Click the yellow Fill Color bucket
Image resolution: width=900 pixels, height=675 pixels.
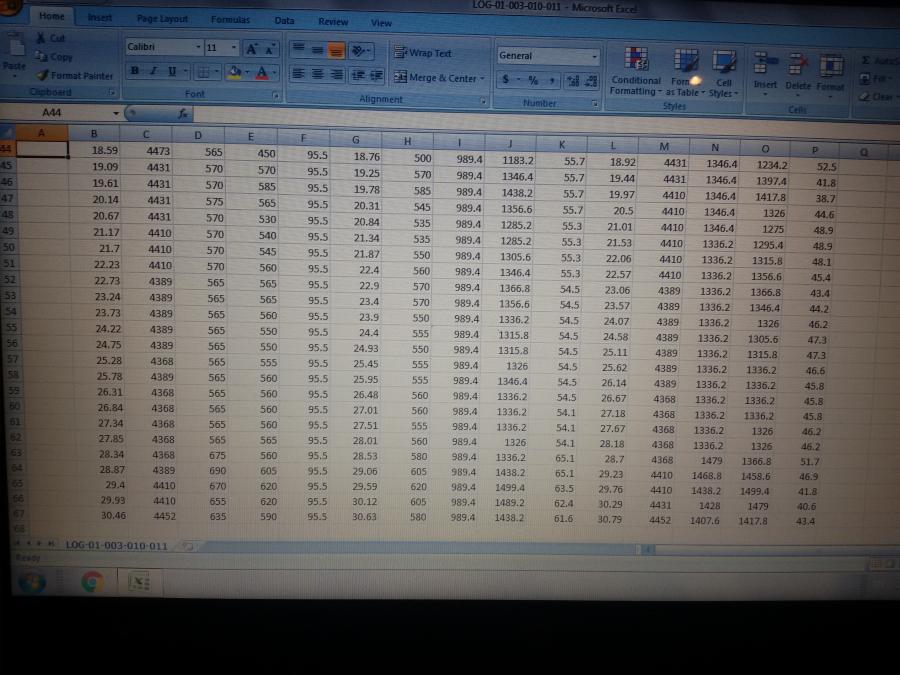tap(232, 72)
